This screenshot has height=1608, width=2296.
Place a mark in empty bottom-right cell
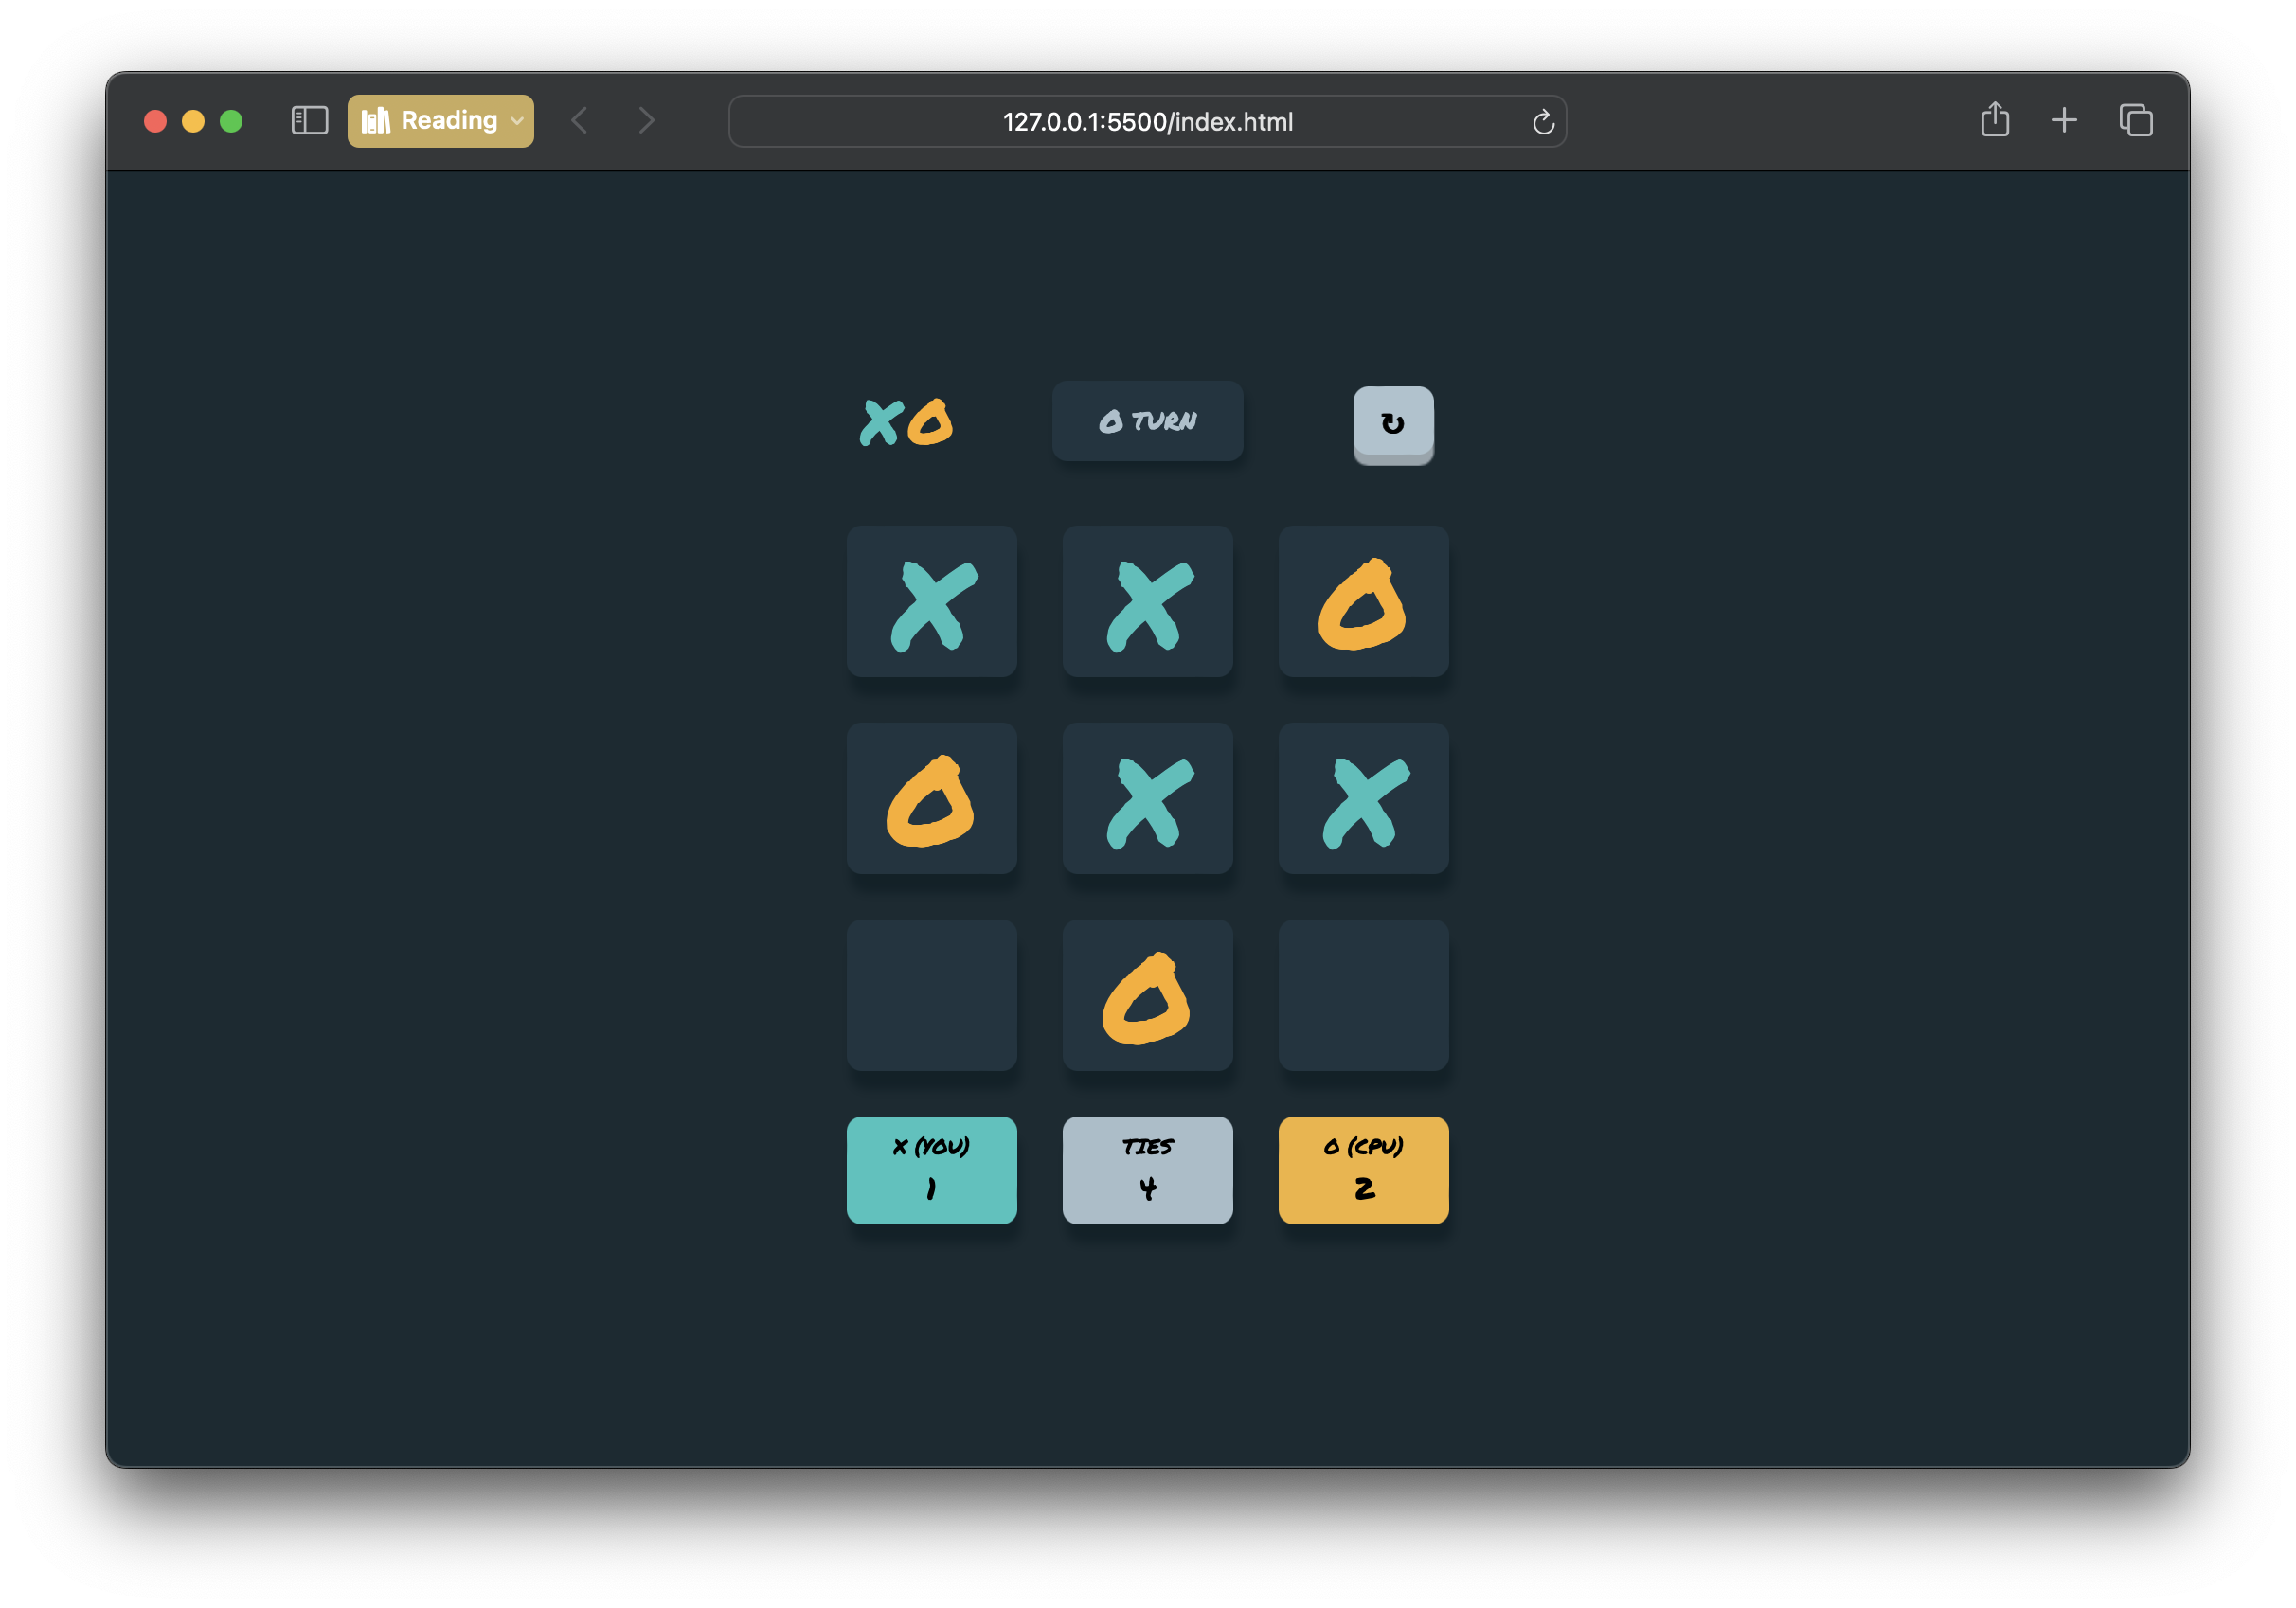pos(1363,995)
